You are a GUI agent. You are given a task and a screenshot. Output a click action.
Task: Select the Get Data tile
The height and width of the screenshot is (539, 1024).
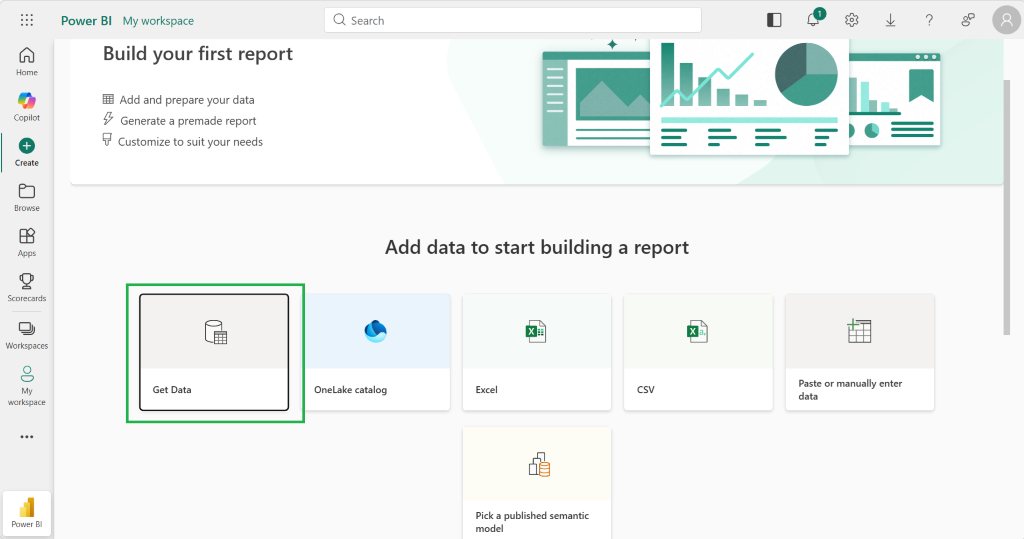tap(214, 352)
